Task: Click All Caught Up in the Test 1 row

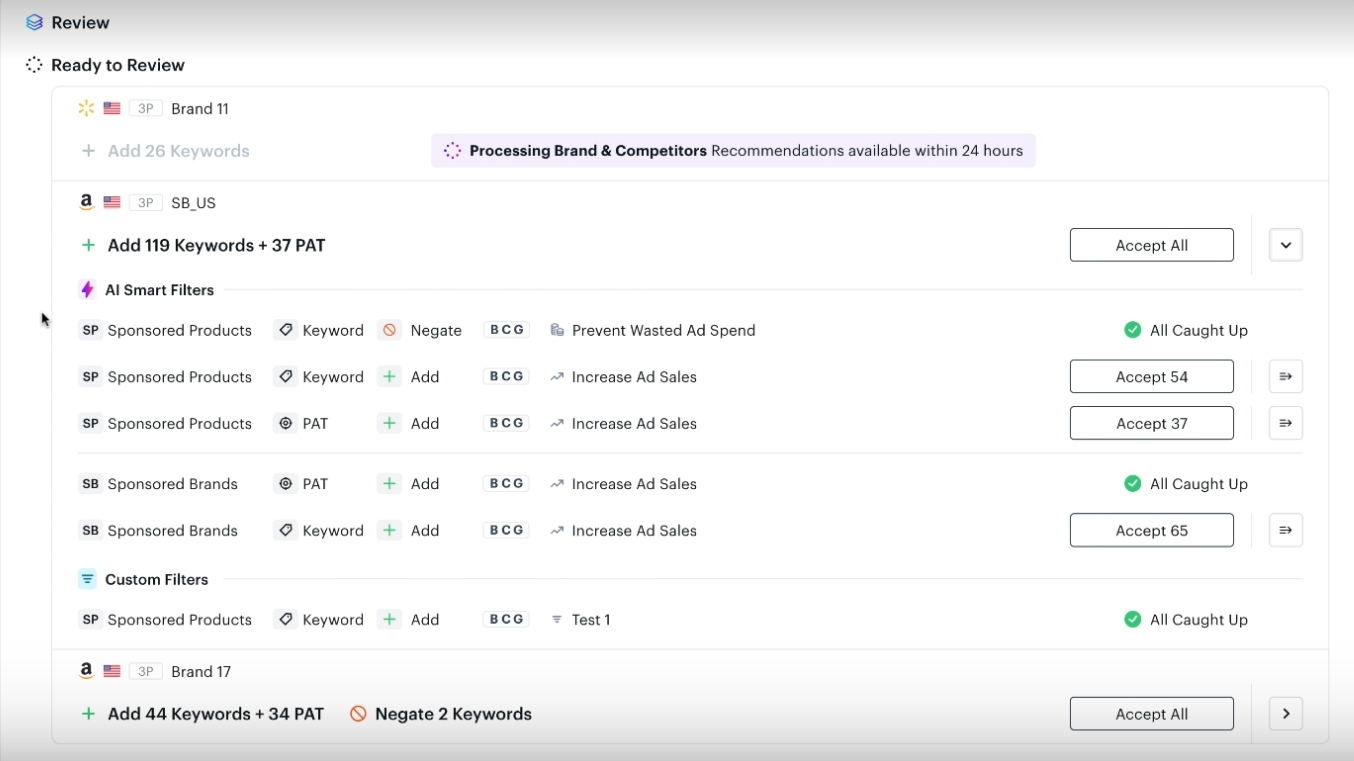Action: pos(1199,620)
